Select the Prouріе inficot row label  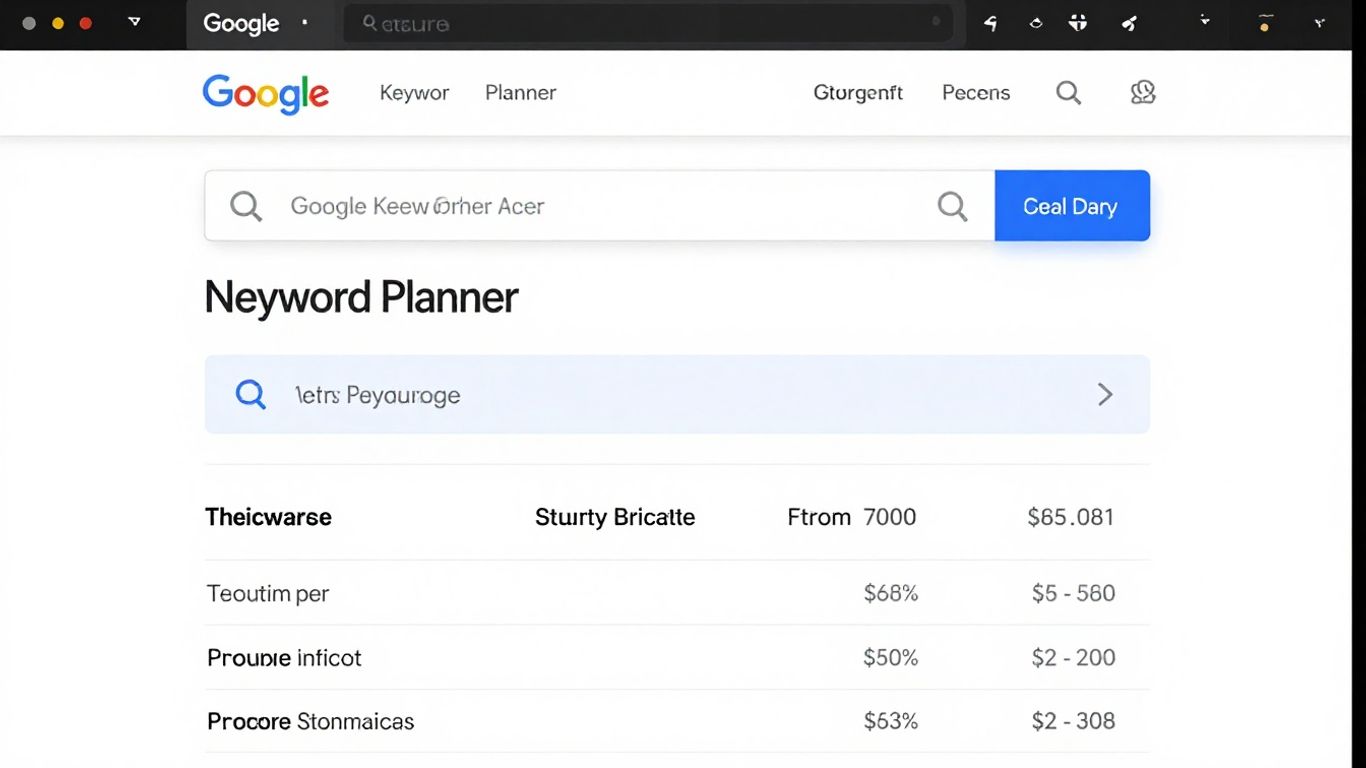click(x=284, y=658)
